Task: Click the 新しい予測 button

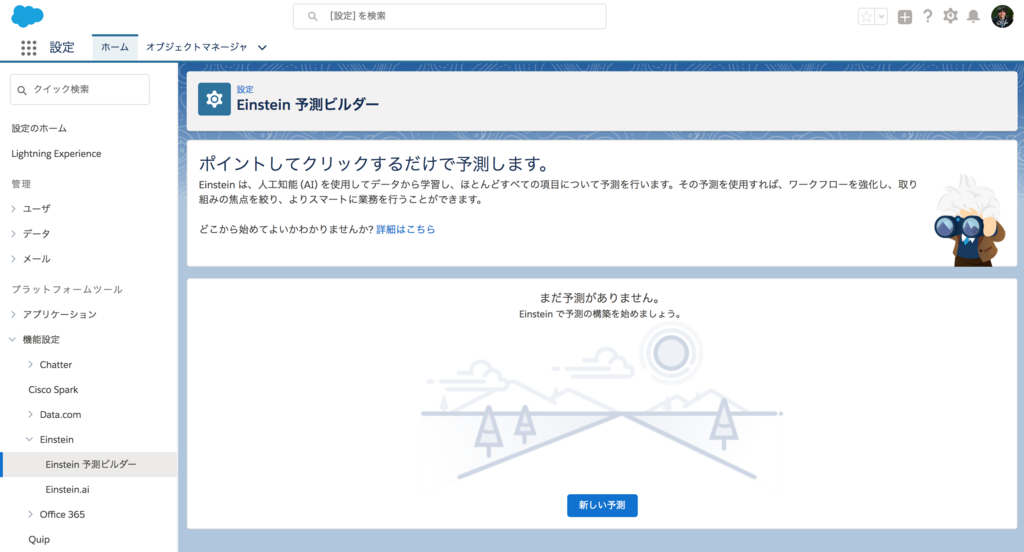Action: (x=602, y=506)
